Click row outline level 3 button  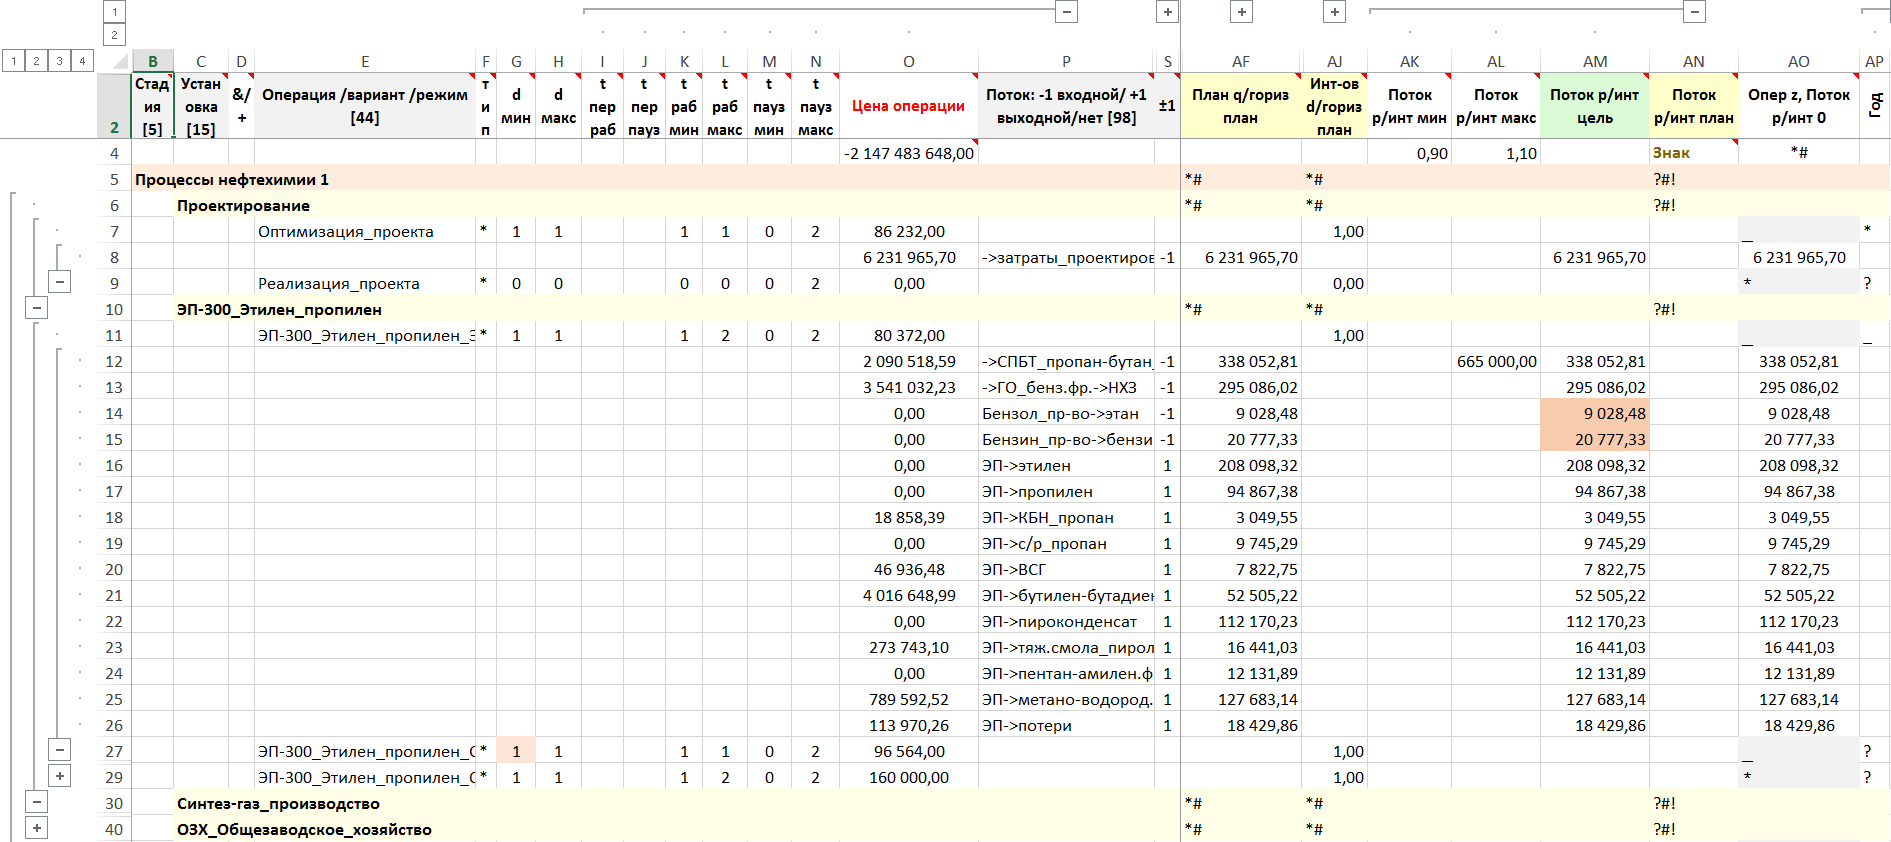[x=59, y=61]
